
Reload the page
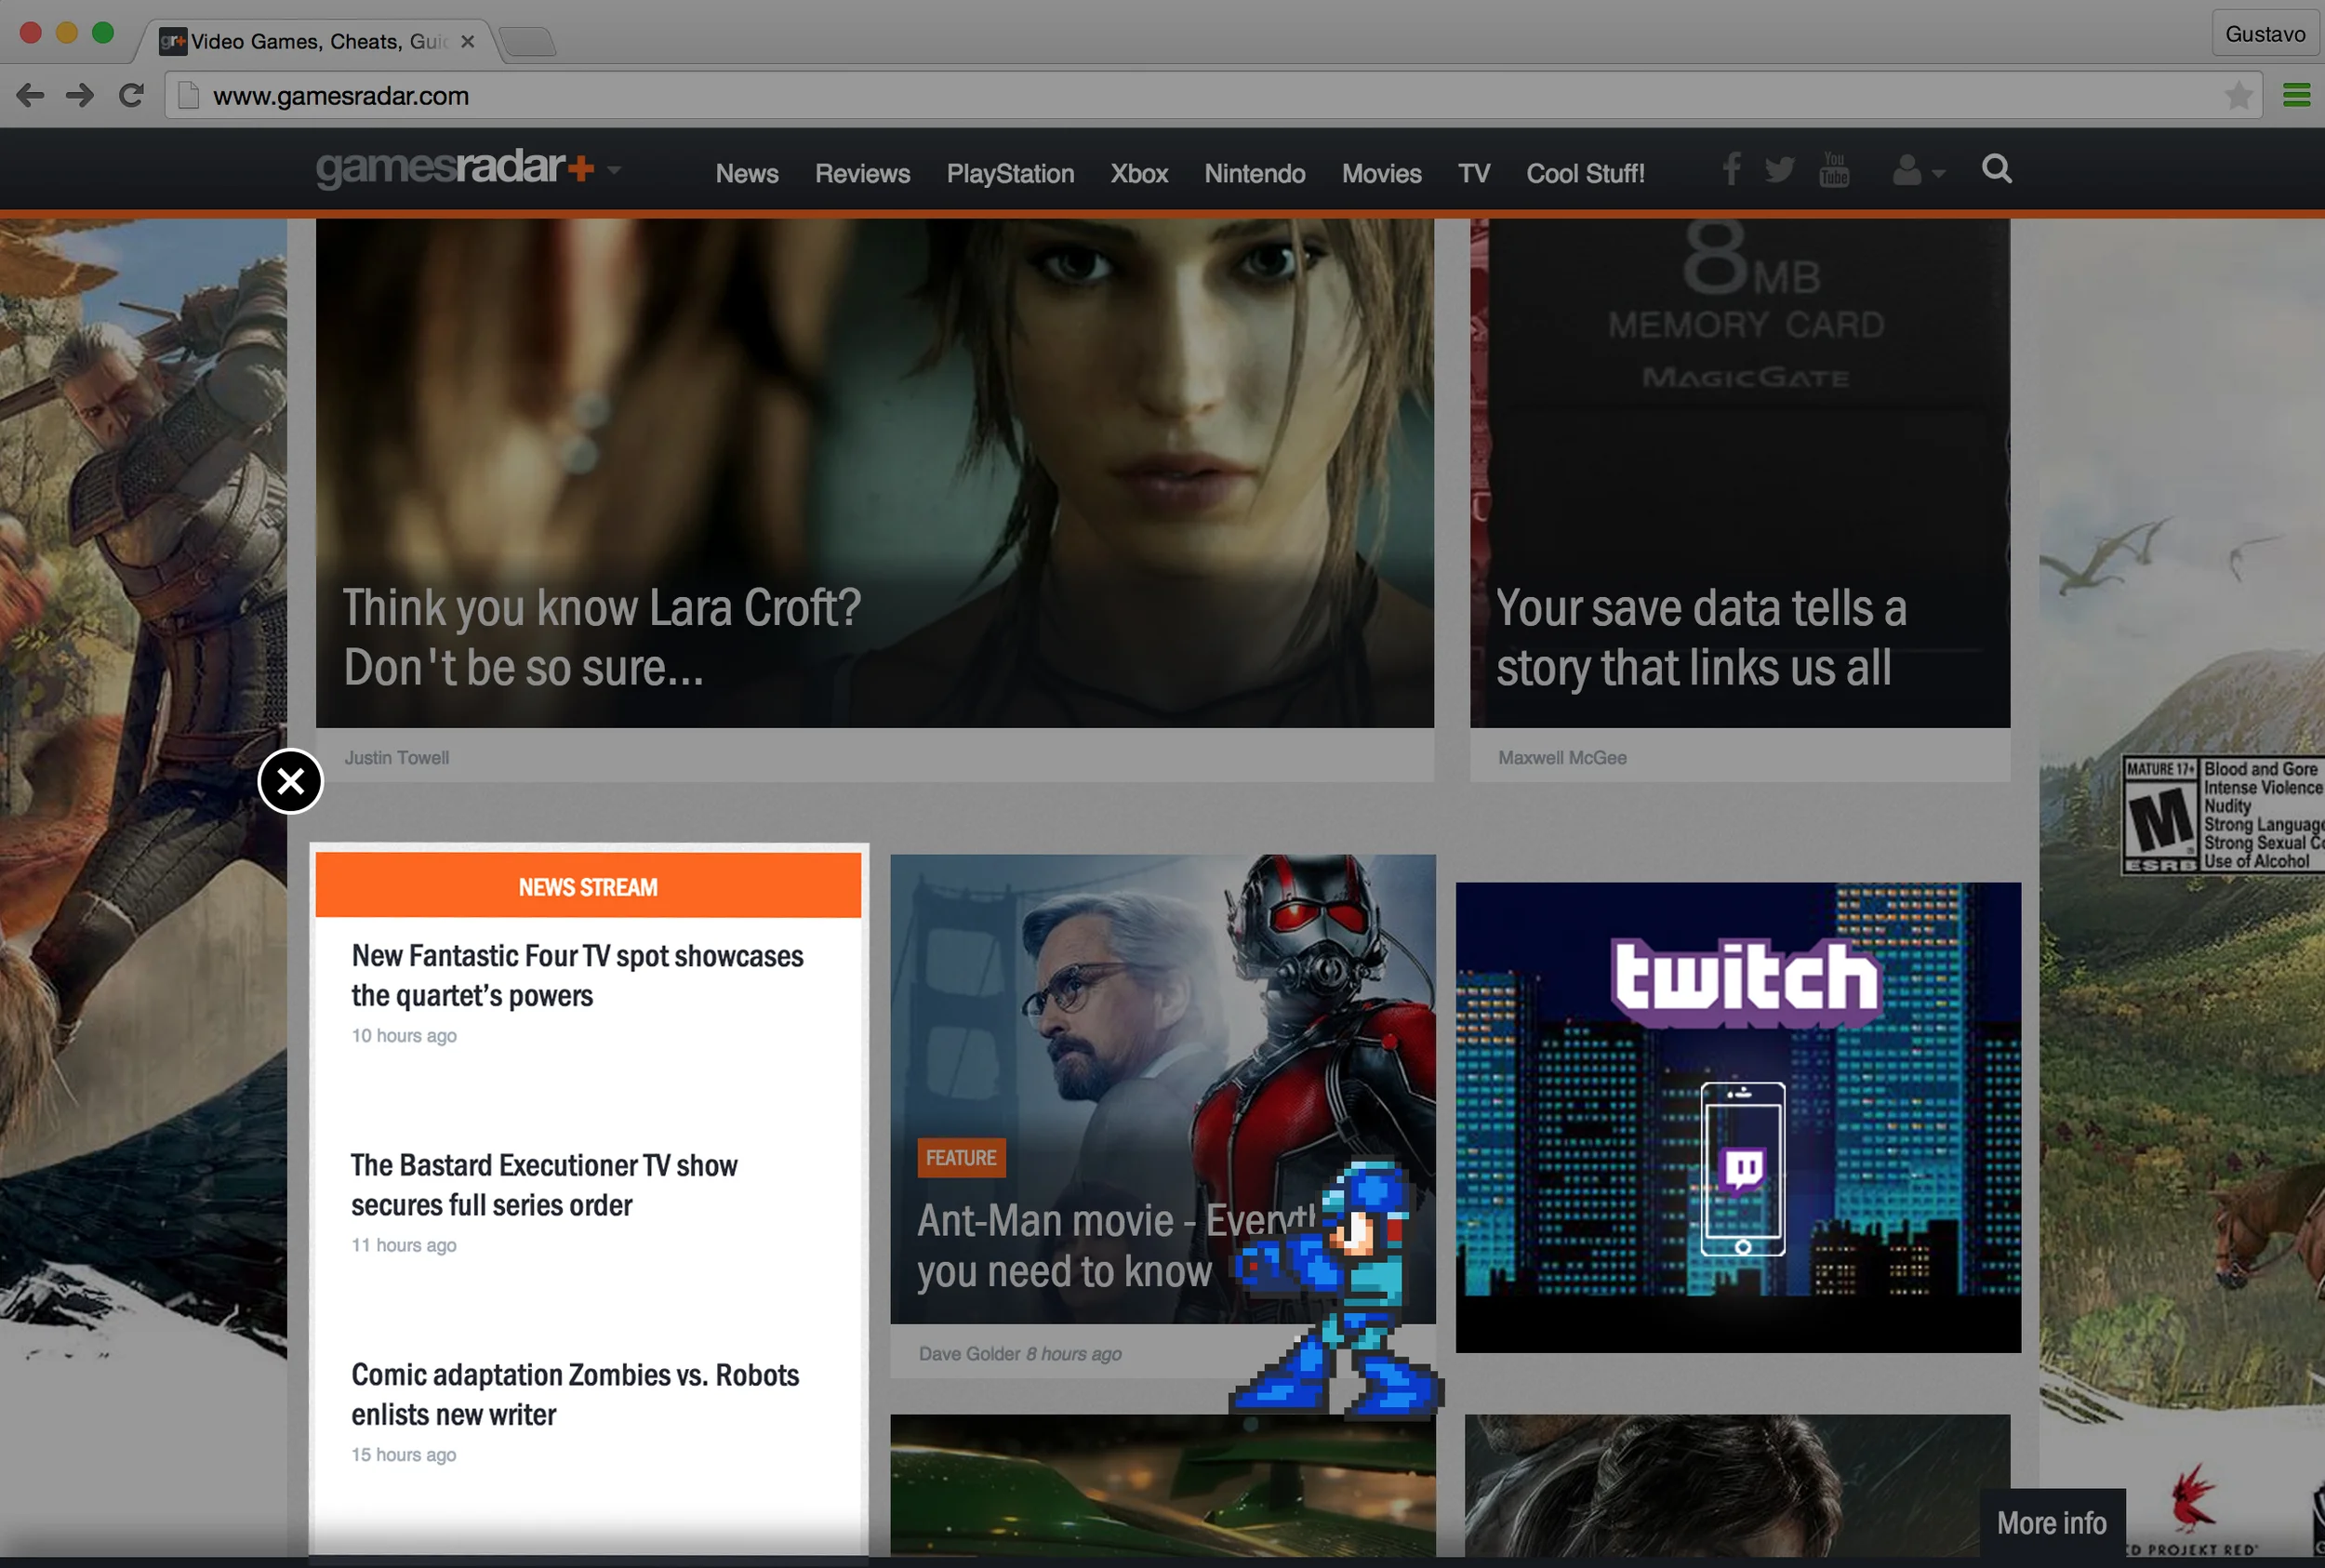131,96
